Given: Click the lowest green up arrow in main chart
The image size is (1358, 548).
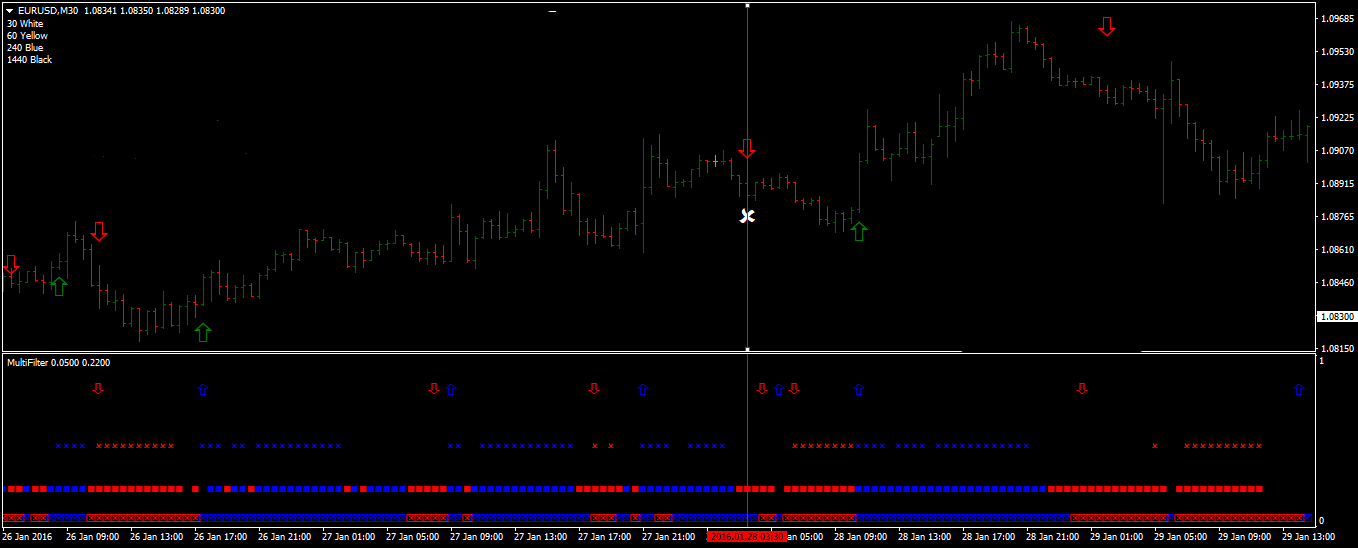Looking at the screenshot, I should coord(203,332).
